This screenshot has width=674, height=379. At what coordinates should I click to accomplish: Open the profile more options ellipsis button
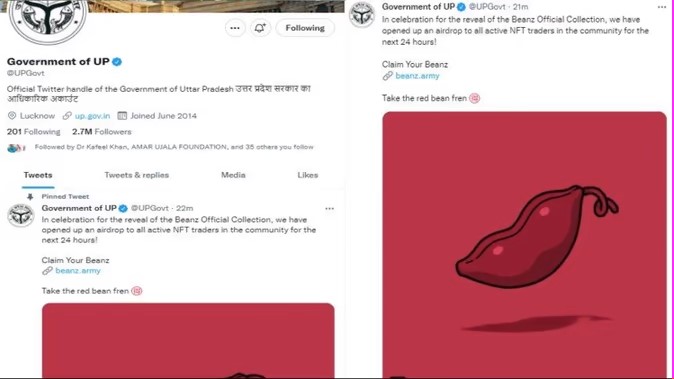[235, 28]
